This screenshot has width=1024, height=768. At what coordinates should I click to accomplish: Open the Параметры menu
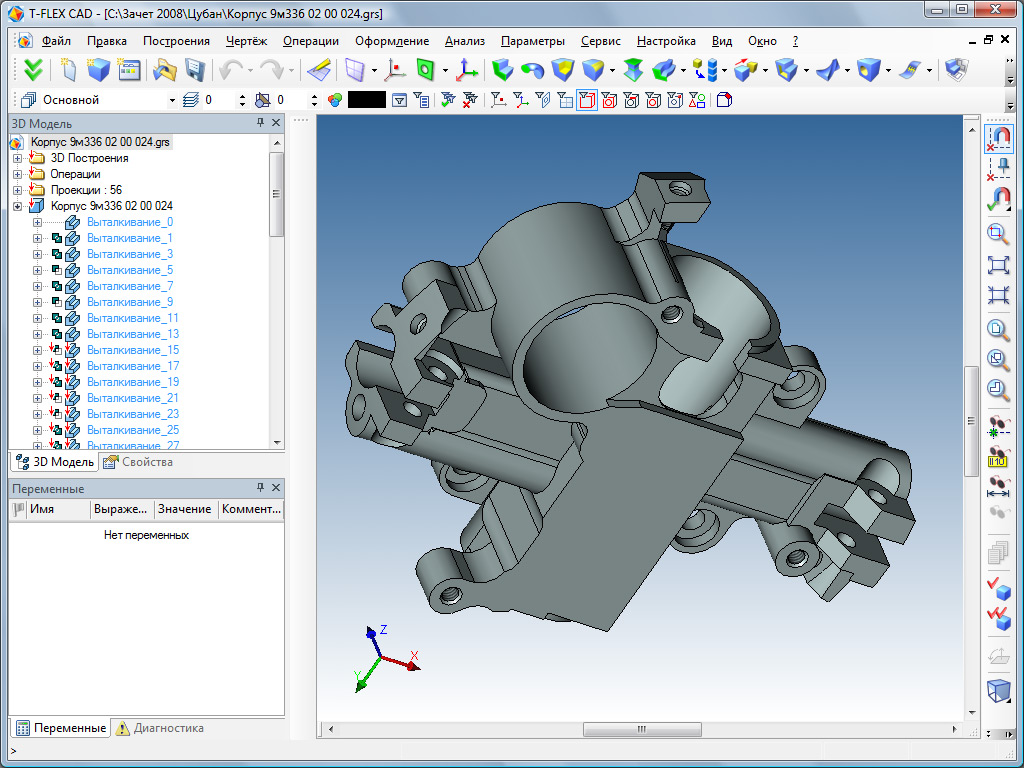click(x=532, y=40)
